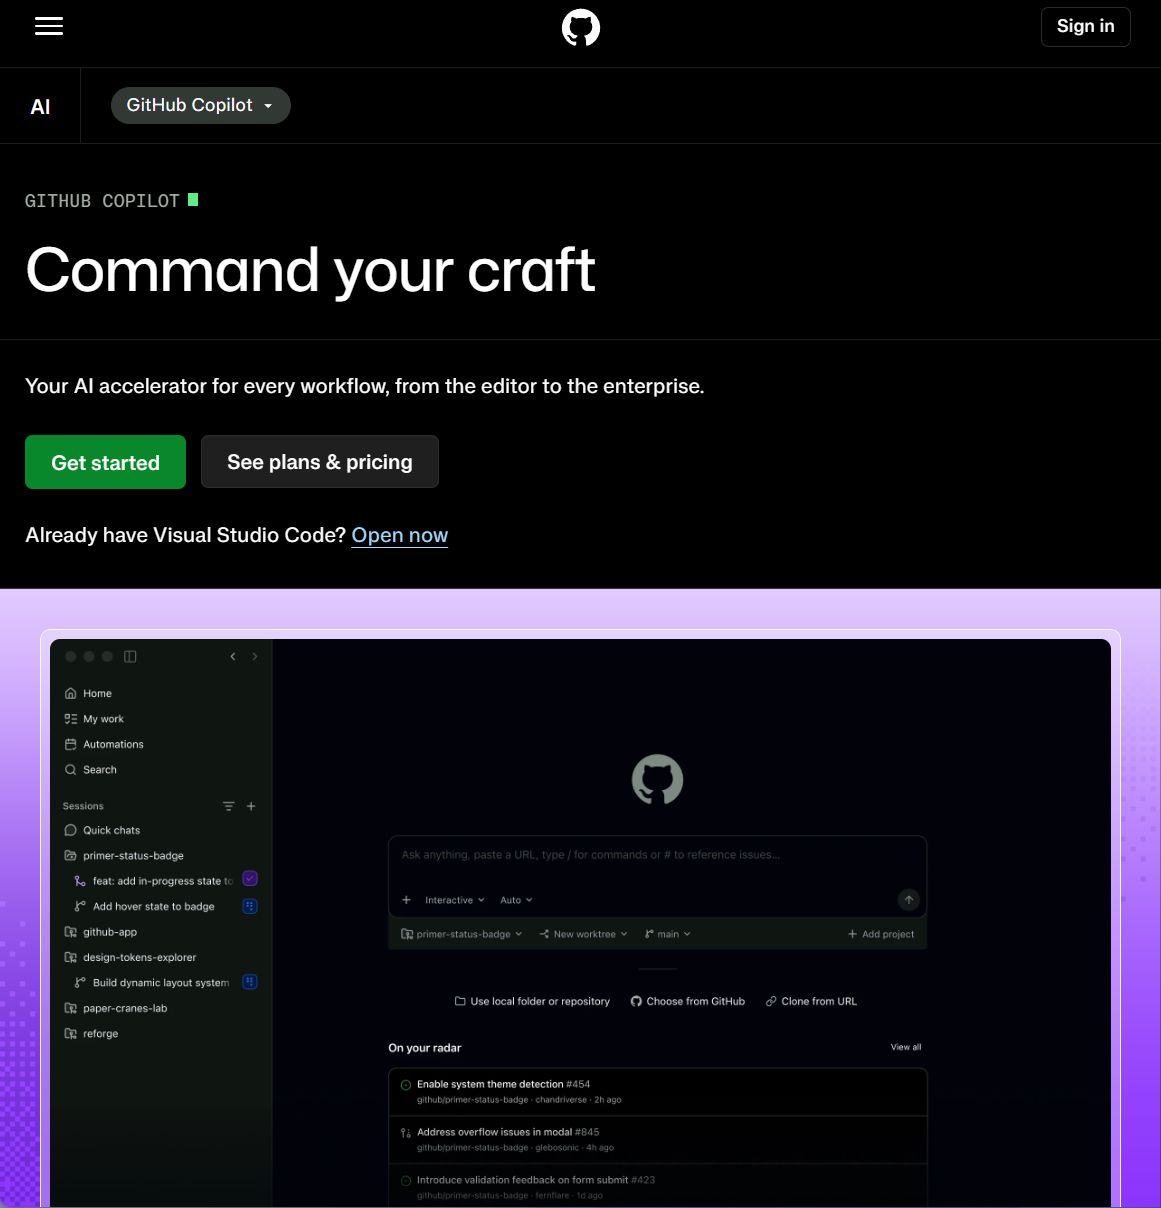
Task: Open 'Build dynamic layout system' session
Action: [160, 983]
